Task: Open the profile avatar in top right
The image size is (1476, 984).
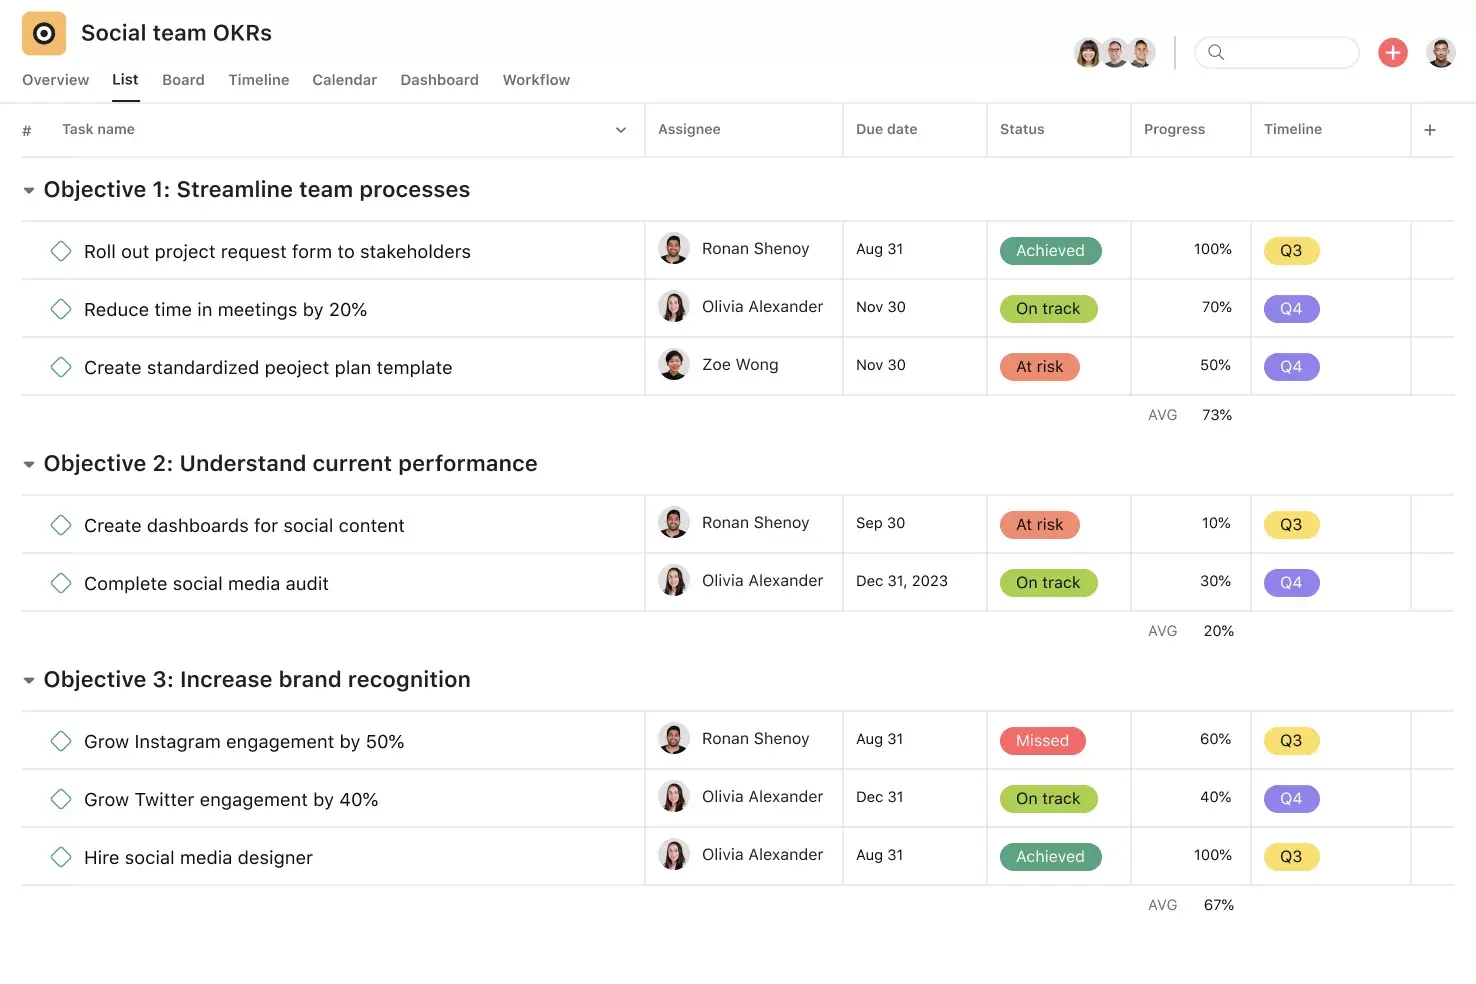Action: tap(1441, 52)
